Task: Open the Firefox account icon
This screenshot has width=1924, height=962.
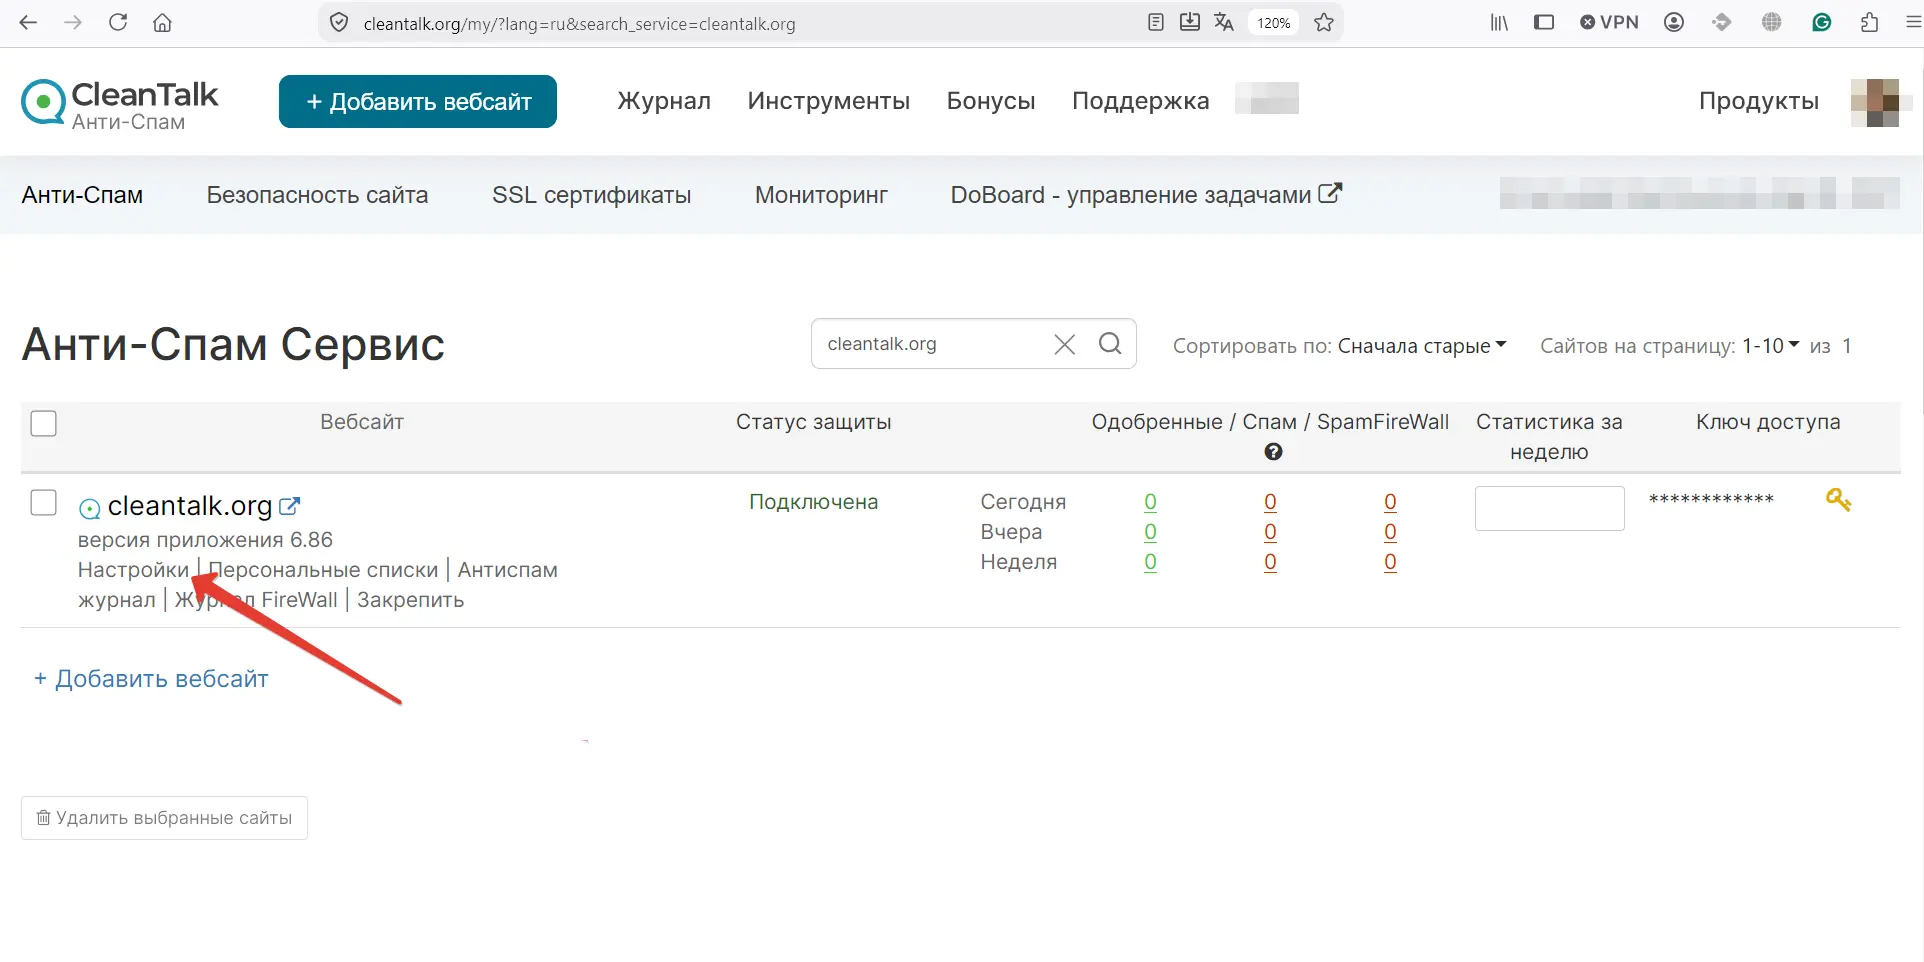Action: click(1674, 22)
